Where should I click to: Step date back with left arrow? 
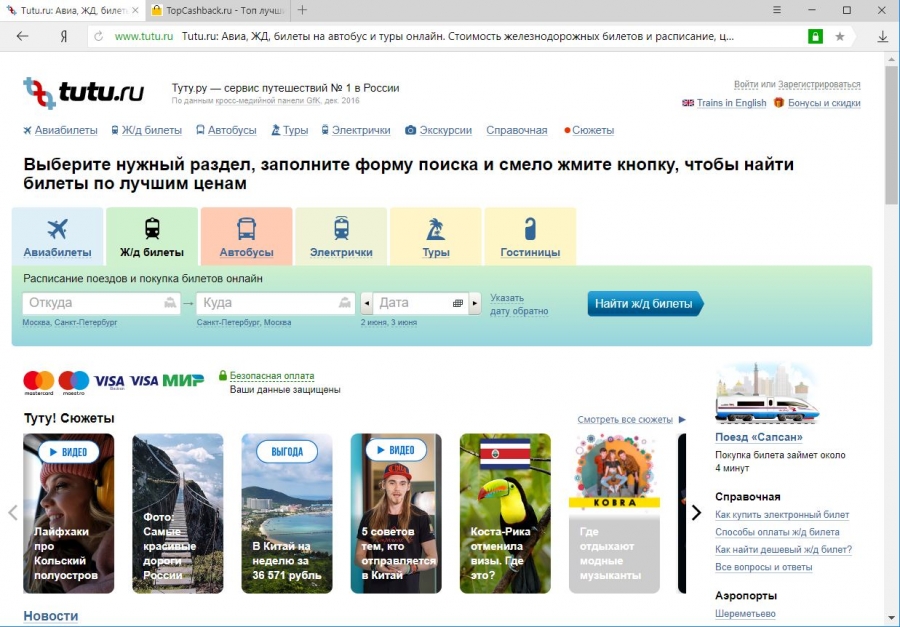click(x=367, y=303)
